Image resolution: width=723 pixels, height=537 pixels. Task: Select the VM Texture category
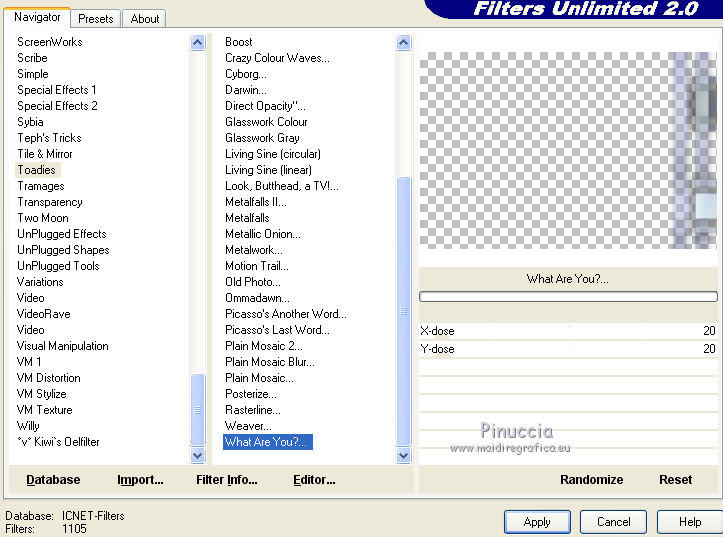[x=45, y=410]
